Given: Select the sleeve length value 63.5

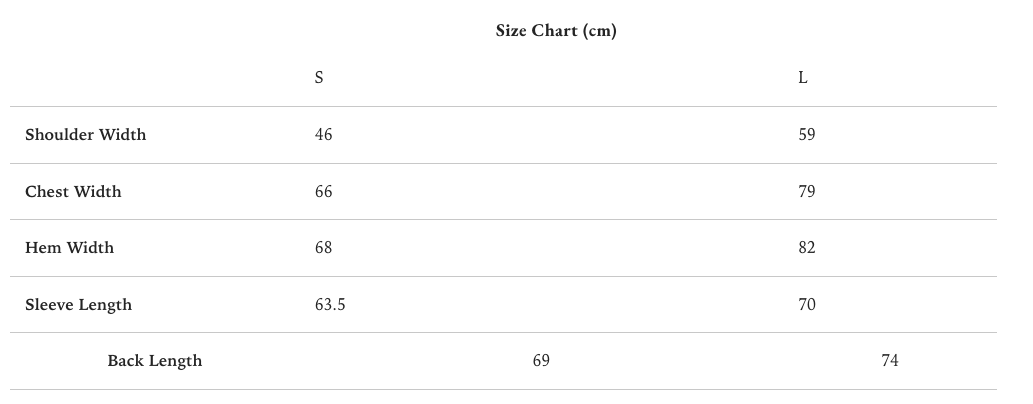Looking at the screenshot, I should coord(330,305).
